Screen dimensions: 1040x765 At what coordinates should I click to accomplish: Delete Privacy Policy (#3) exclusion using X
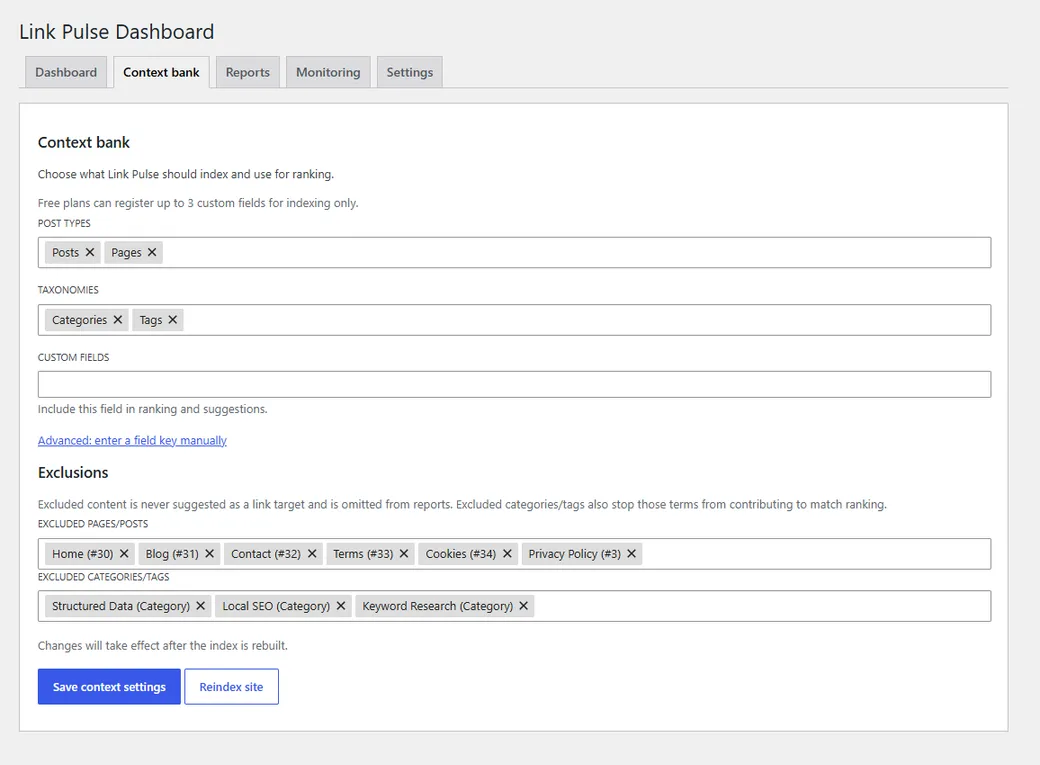631,553
